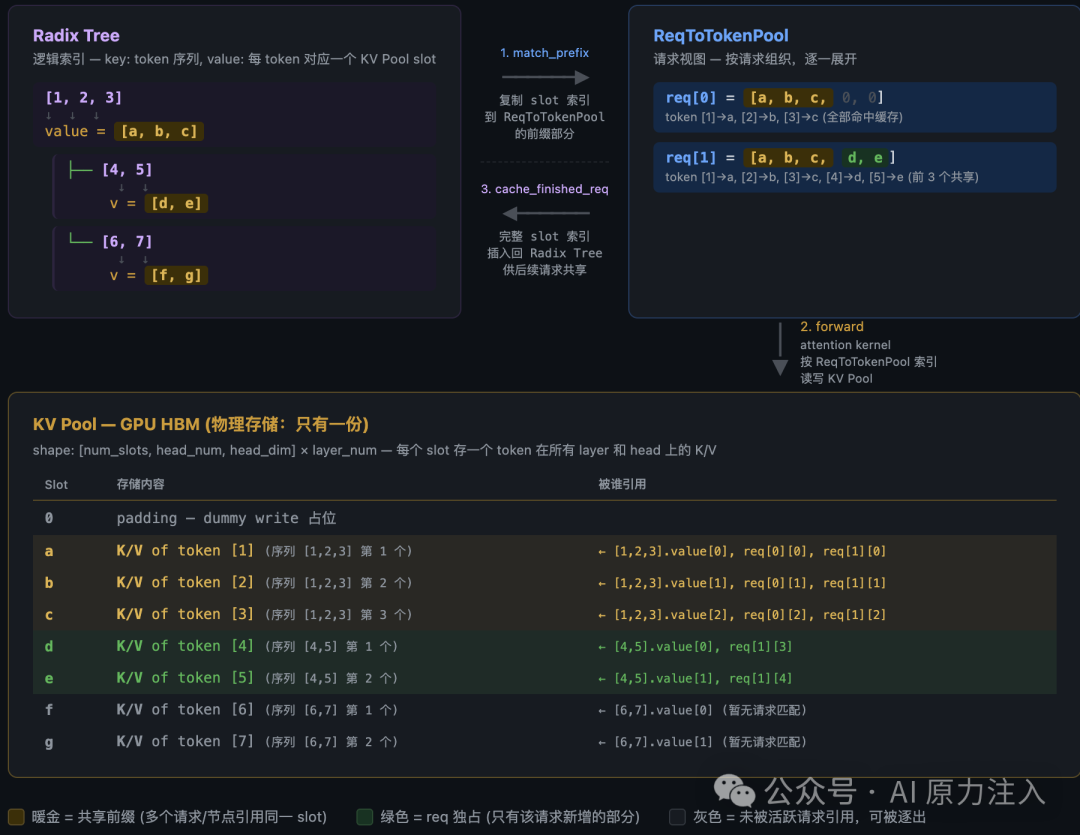
Task: Click the WeChat logo icon
Action: (x=734, y=790)
